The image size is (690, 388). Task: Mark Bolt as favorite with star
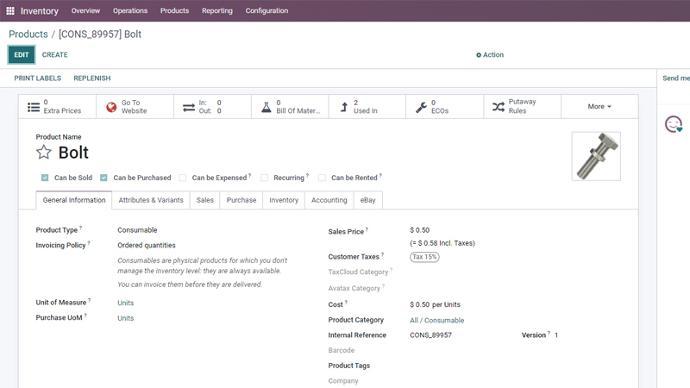click(x=44, y=152)
